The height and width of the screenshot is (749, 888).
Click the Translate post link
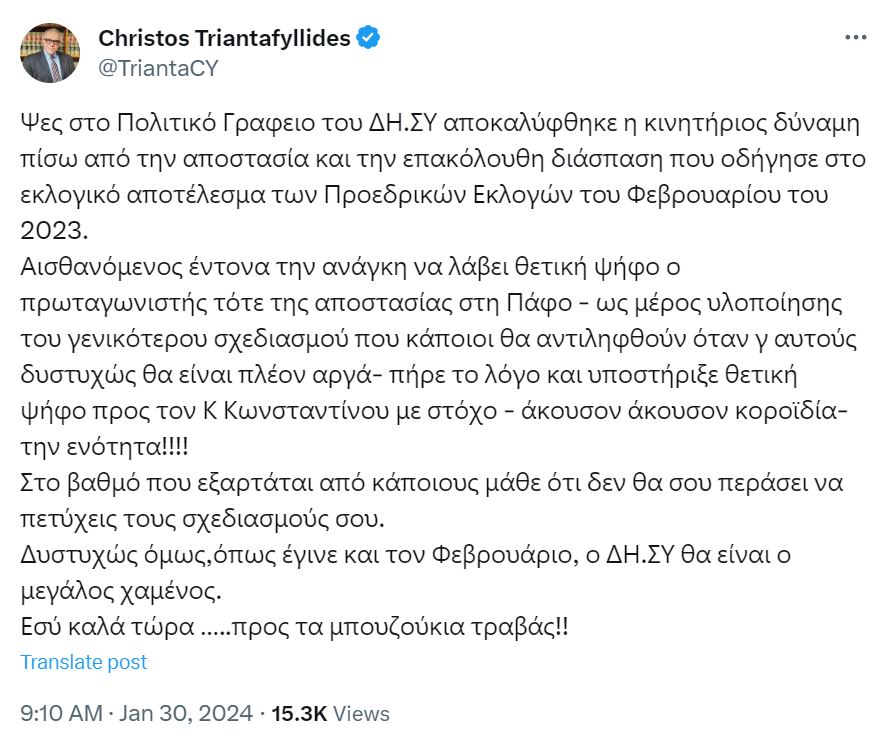pyautogui.click(x=84, y=662)
